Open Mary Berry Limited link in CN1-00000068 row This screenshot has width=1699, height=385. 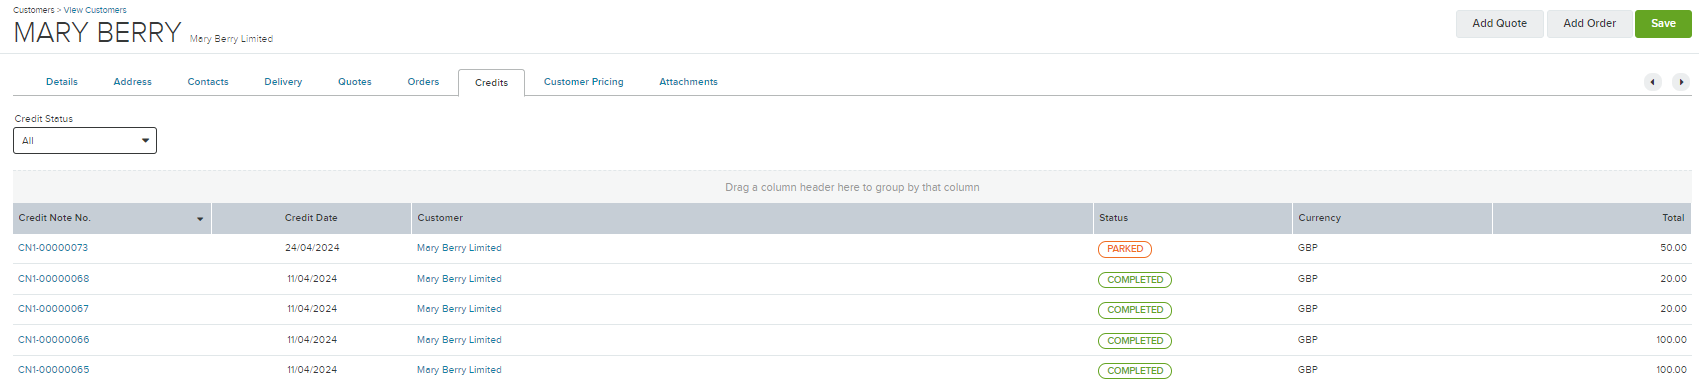(459, 279)
